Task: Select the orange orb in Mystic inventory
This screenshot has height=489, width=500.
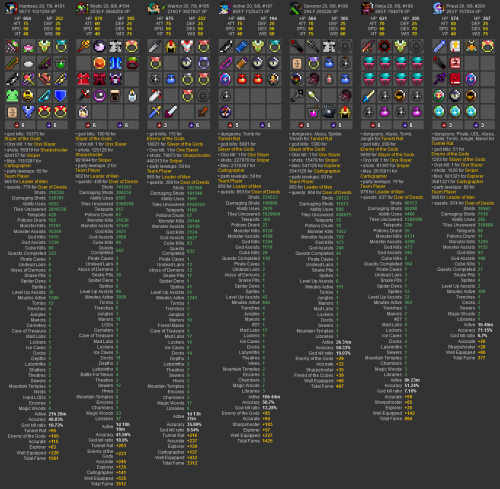Action: (99, 63)
